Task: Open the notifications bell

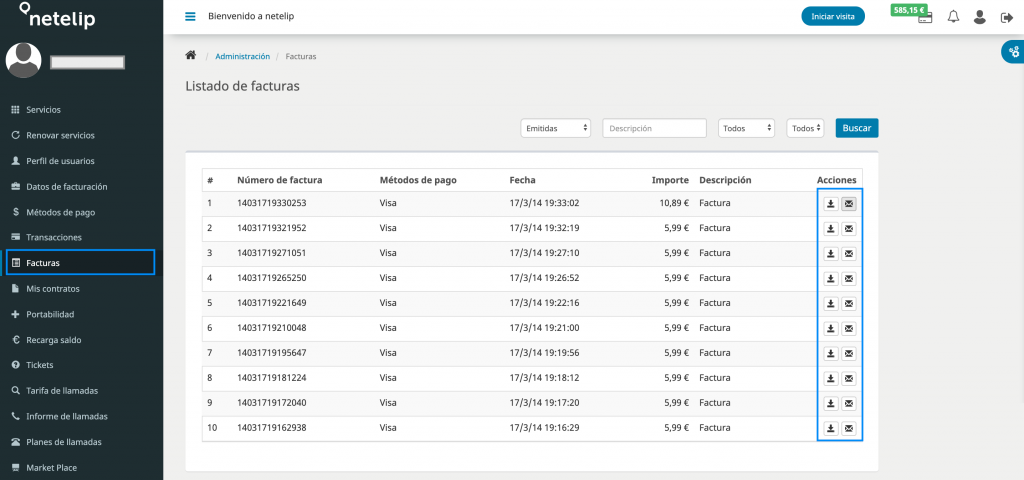Action: tap(953, 17)
